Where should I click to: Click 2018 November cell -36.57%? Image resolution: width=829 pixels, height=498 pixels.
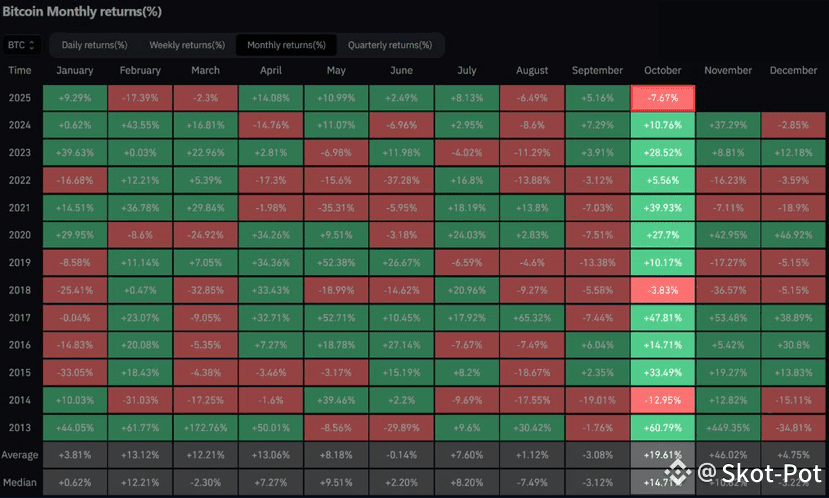click(x=728, y=290)
